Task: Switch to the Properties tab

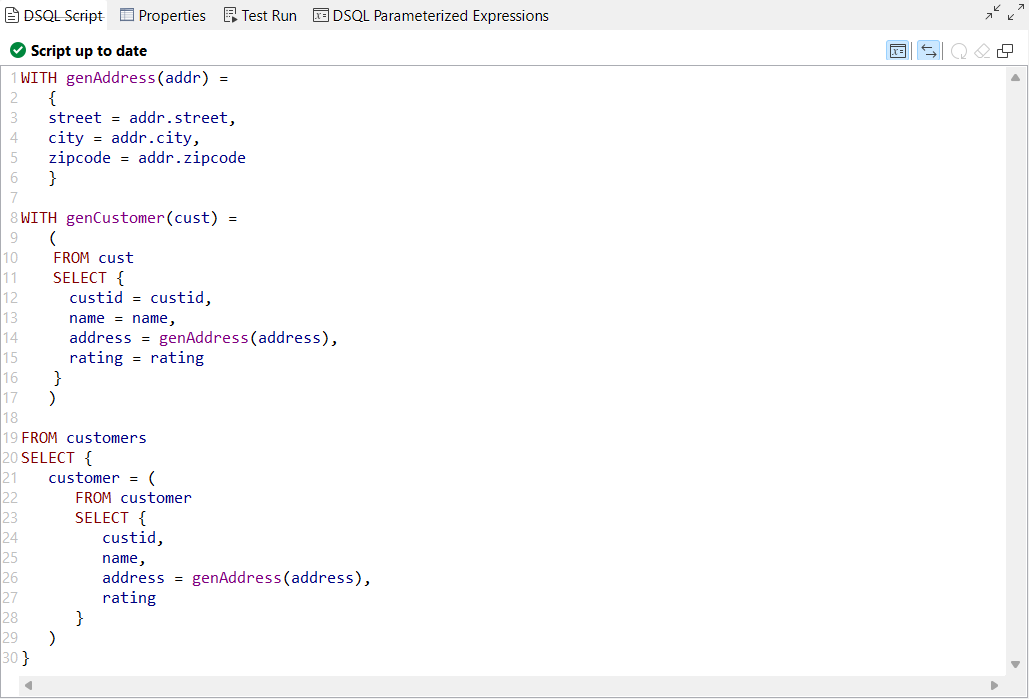Action: click(x=166, y=15)
